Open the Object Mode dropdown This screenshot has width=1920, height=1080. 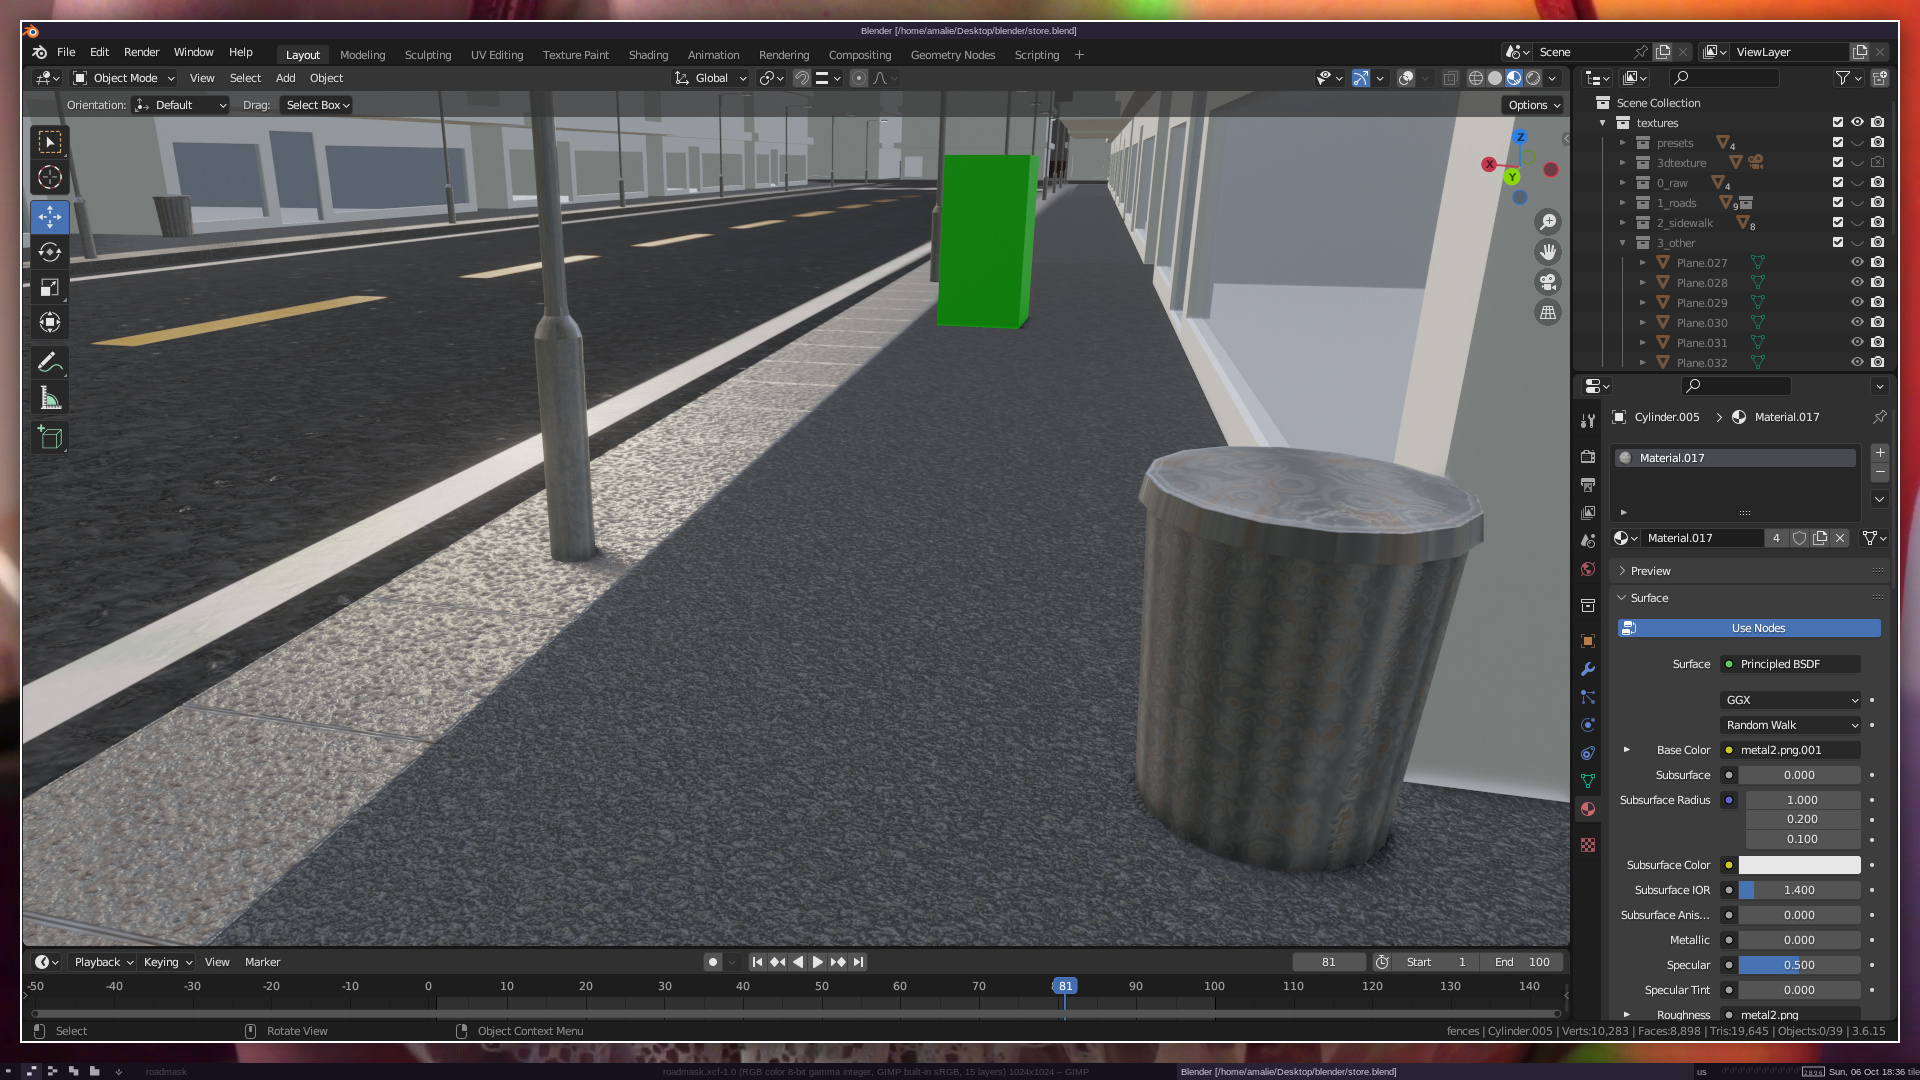tap(124, 78)
